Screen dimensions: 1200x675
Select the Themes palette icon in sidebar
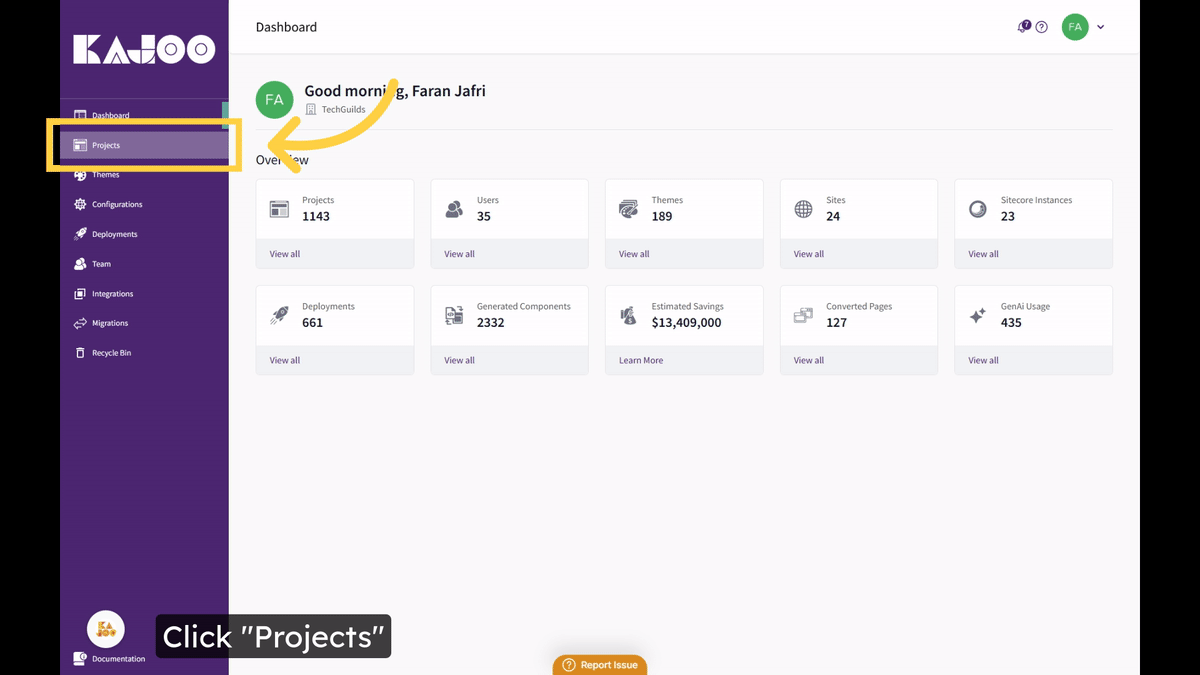point(80,175)
